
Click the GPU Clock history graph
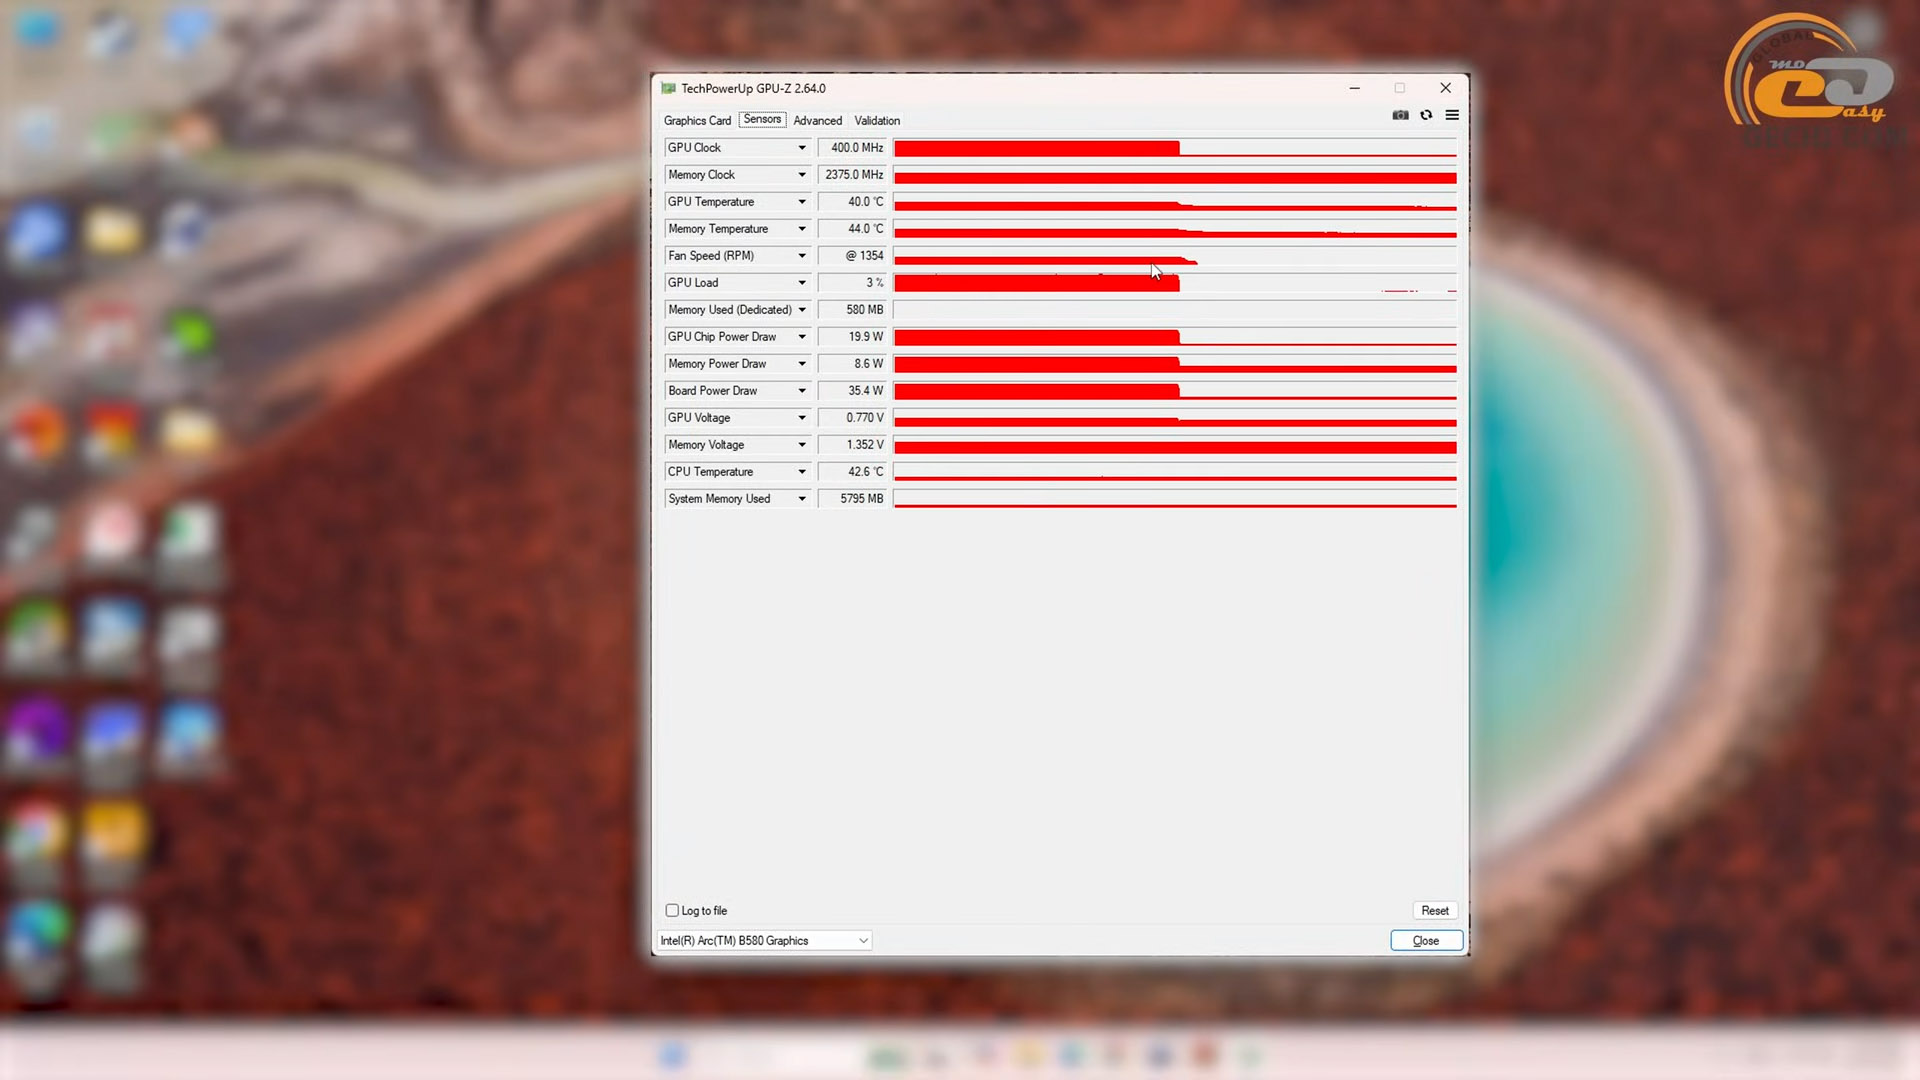coord(1175,148)
